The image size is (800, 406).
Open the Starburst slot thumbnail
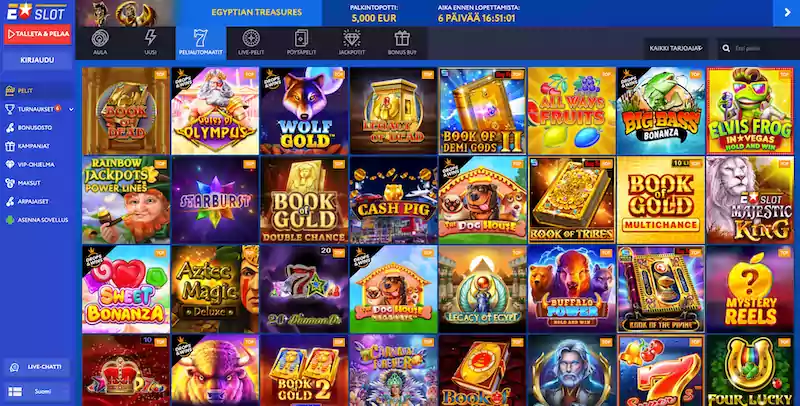(x=215, y=200)
